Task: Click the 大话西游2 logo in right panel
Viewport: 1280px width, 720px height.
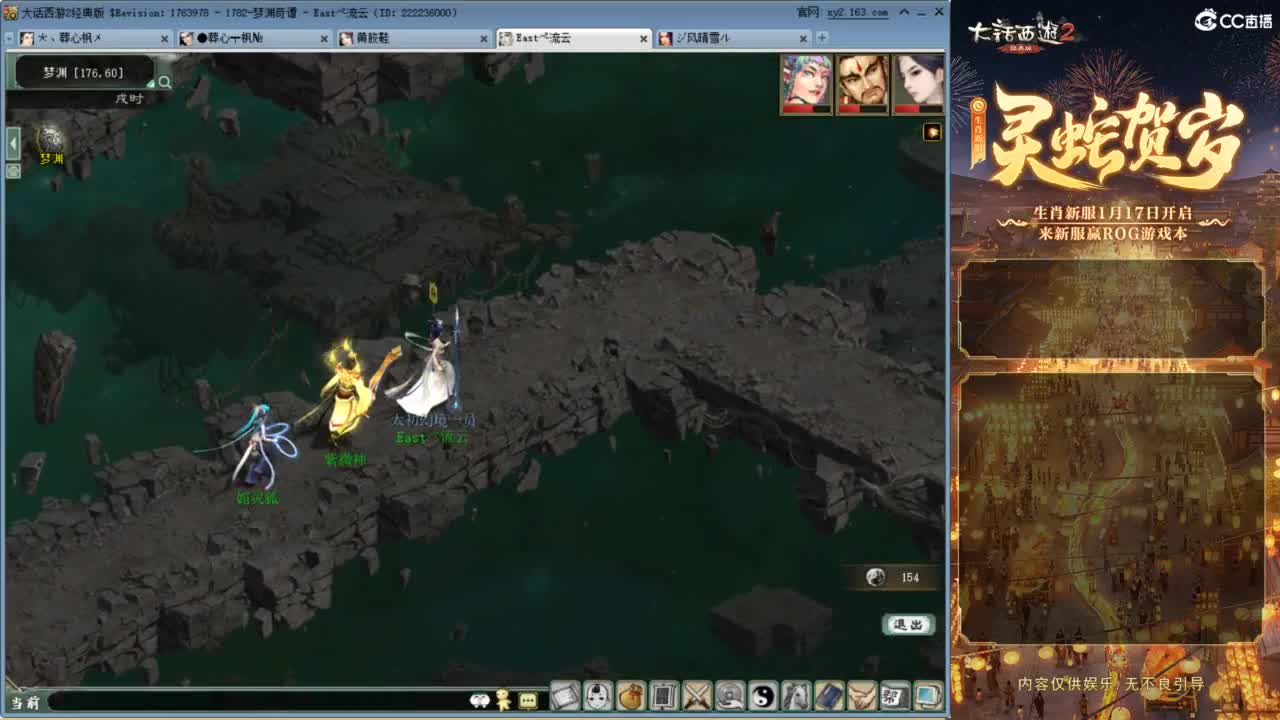Action: click(x=1020, y=33)
